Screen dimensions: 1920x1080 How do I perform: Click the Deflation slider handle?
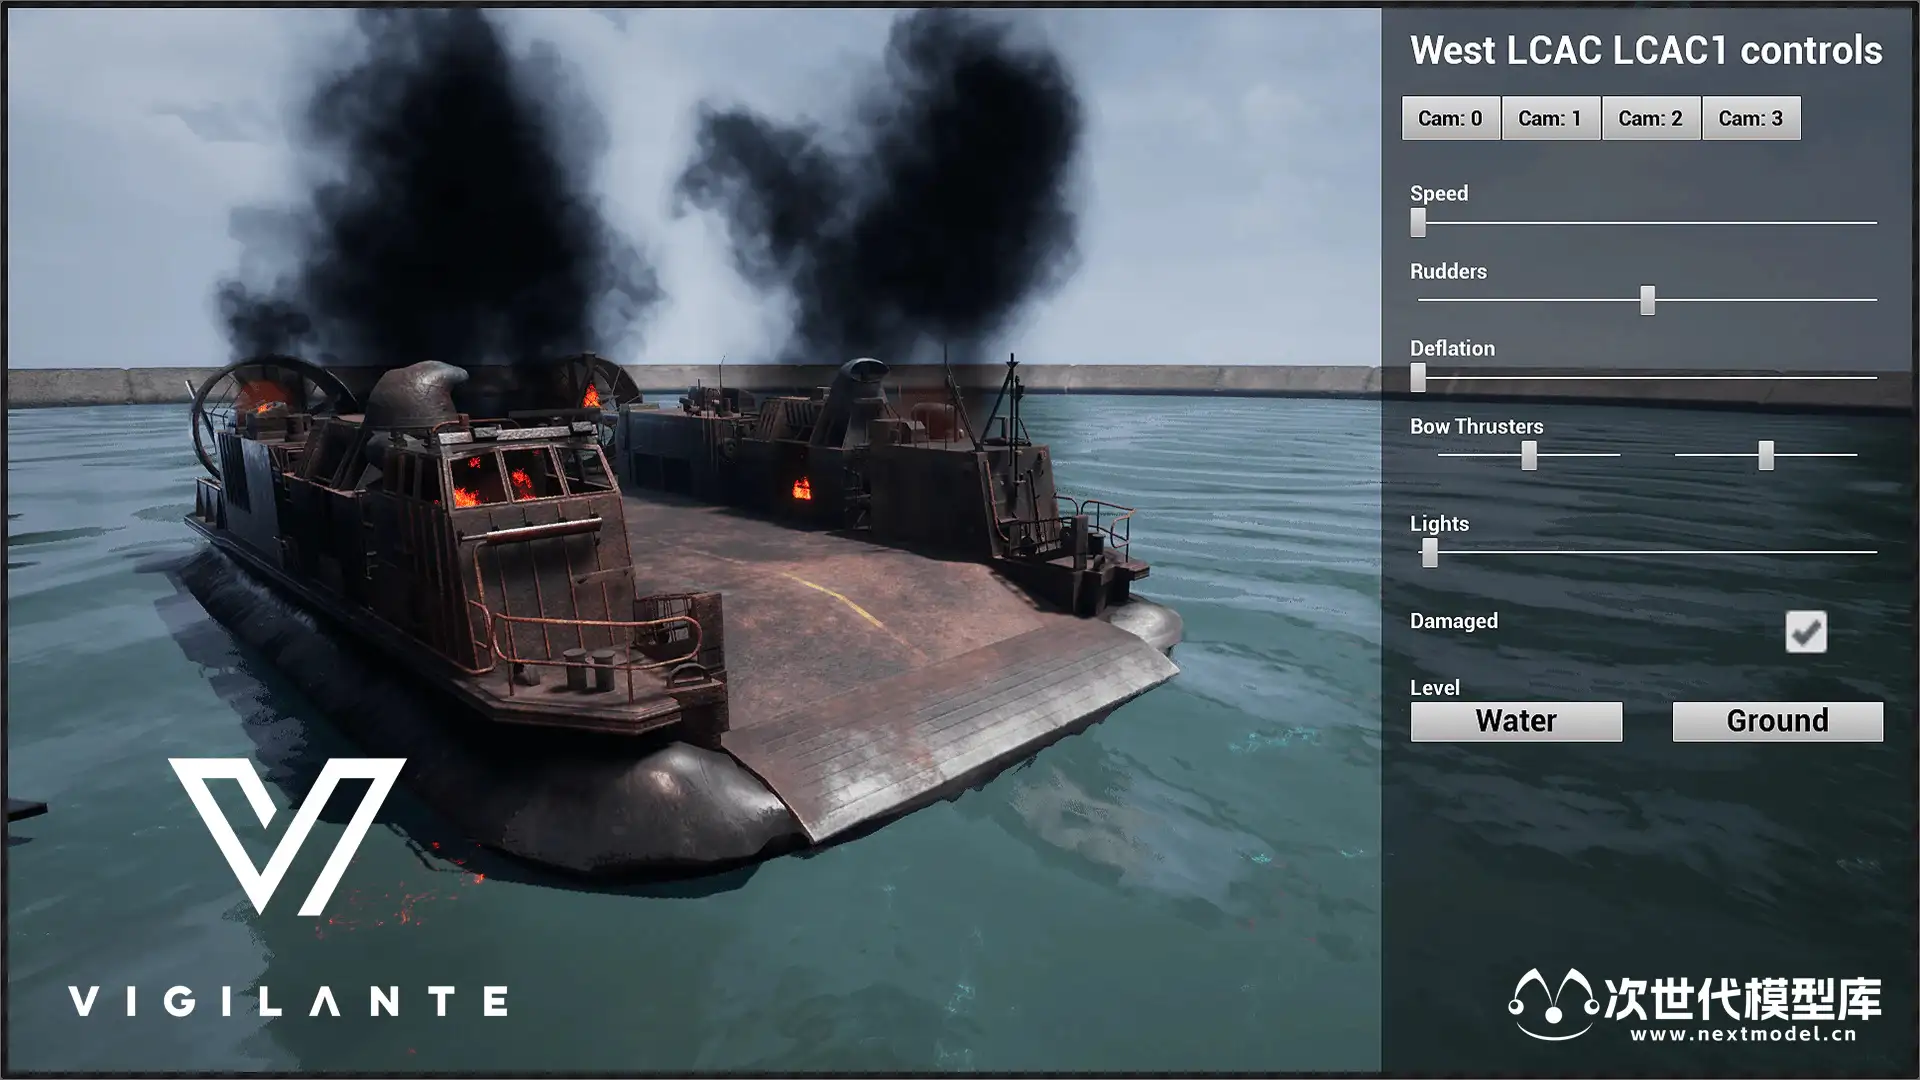pos(1418,377)
